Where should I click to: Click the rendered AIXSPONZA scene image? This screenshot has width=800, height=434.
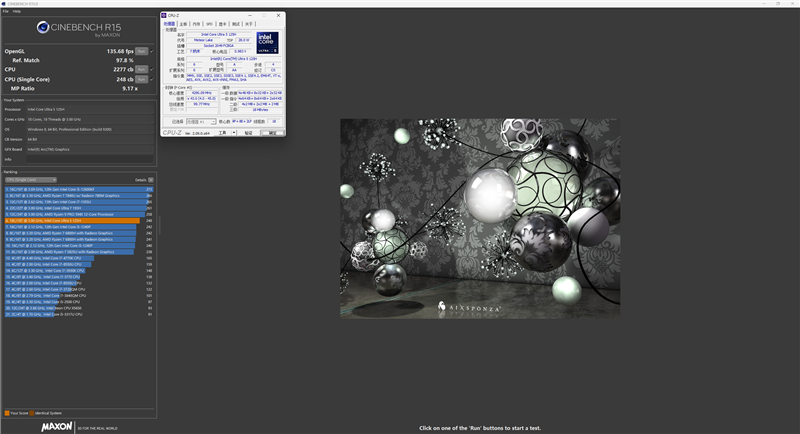click(480, 219)
